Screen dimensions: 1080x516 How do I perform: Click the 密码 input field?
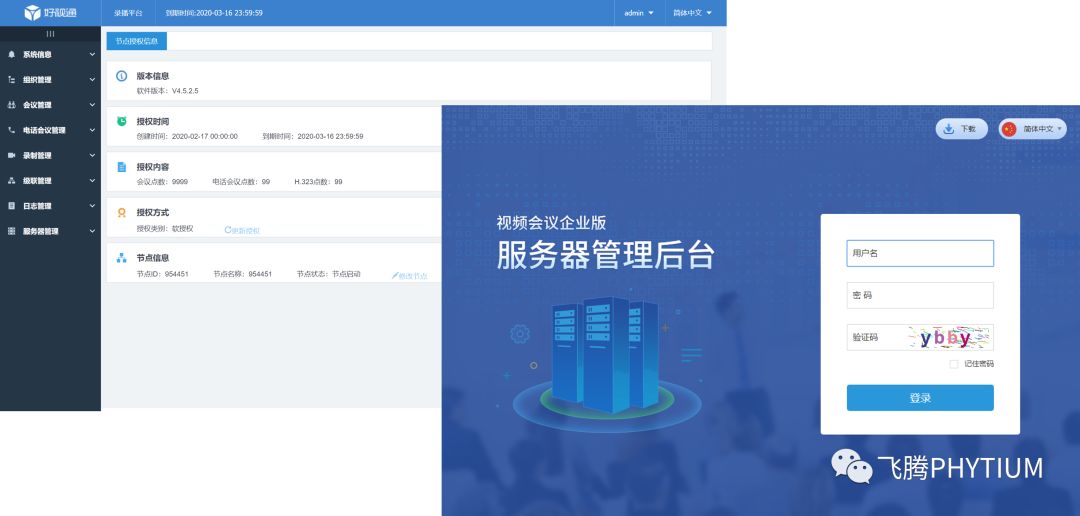[x=920, y=295]
